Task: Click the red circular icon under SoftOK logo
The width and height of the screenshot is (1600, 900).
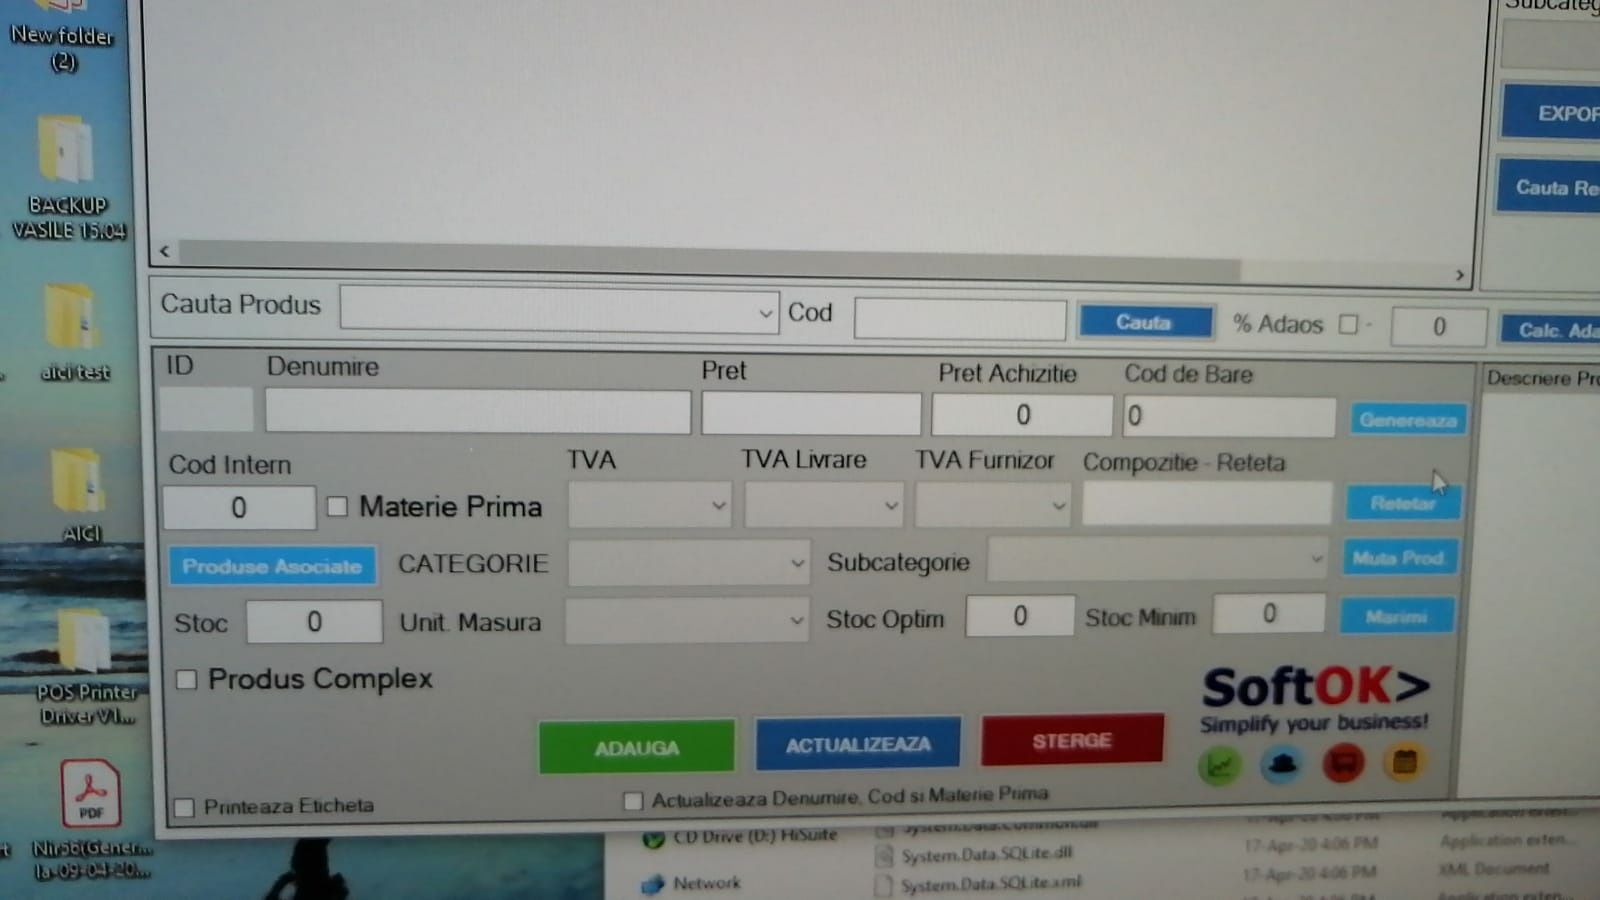Action: coord(1344,764)
